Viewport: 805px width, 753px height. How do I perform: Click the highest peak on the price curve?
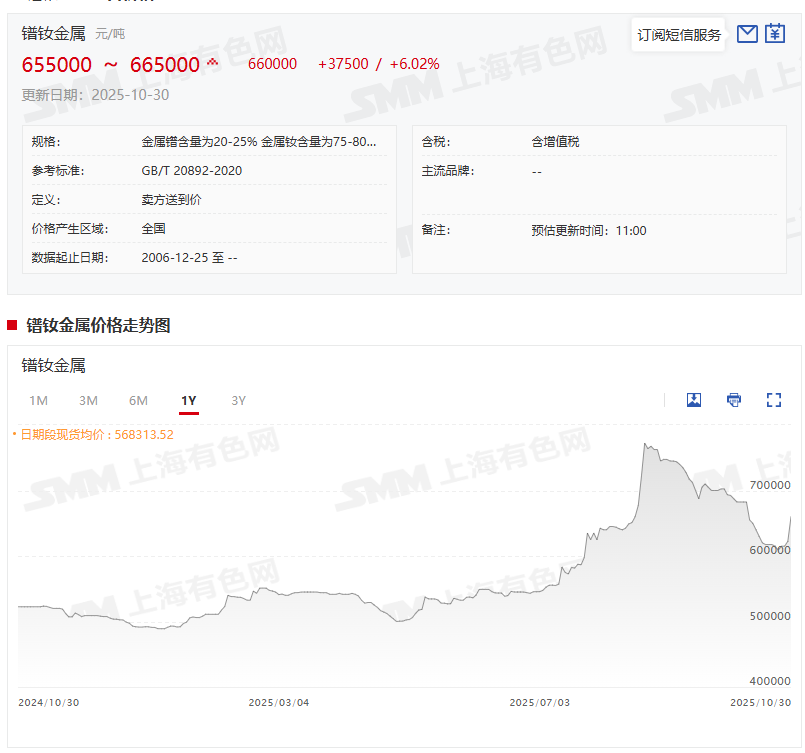[x=646, y=445]
